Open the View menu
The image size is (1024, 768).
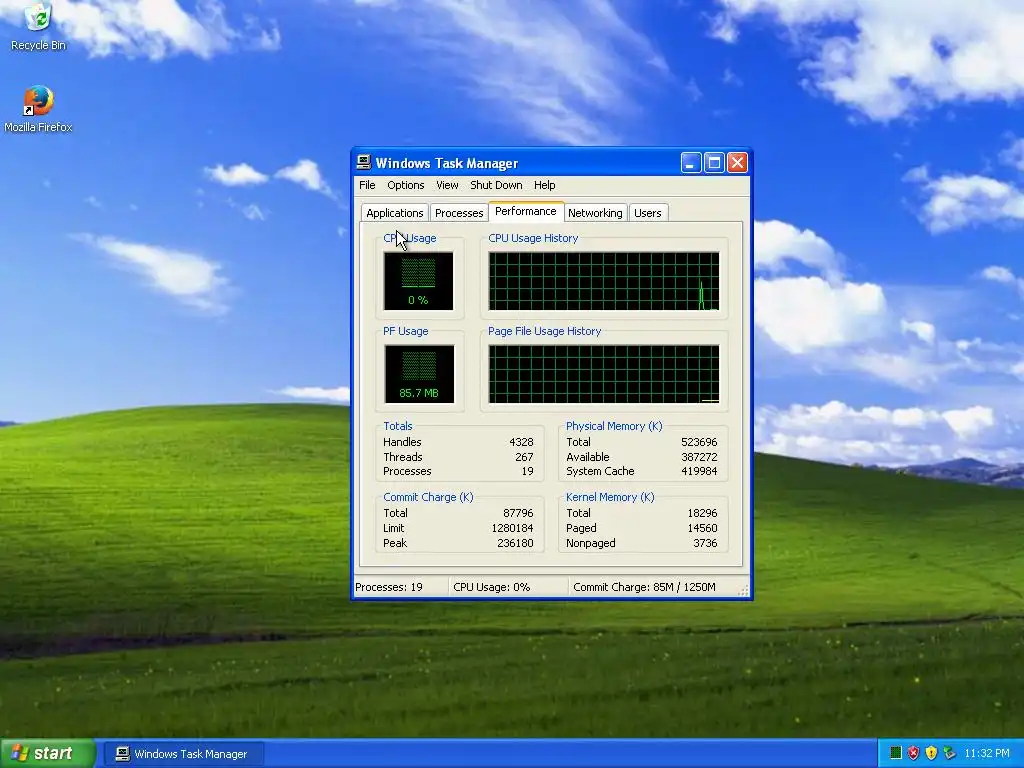click(447, 185)
